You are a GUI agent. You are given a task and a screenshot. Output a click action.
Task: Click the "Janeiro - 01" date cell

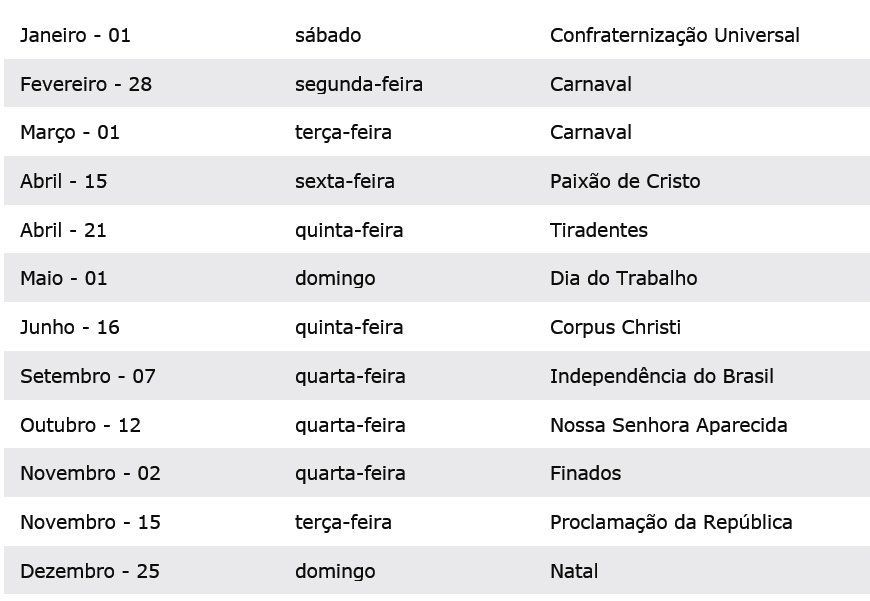pyautogui.click(x=75, y=35)
